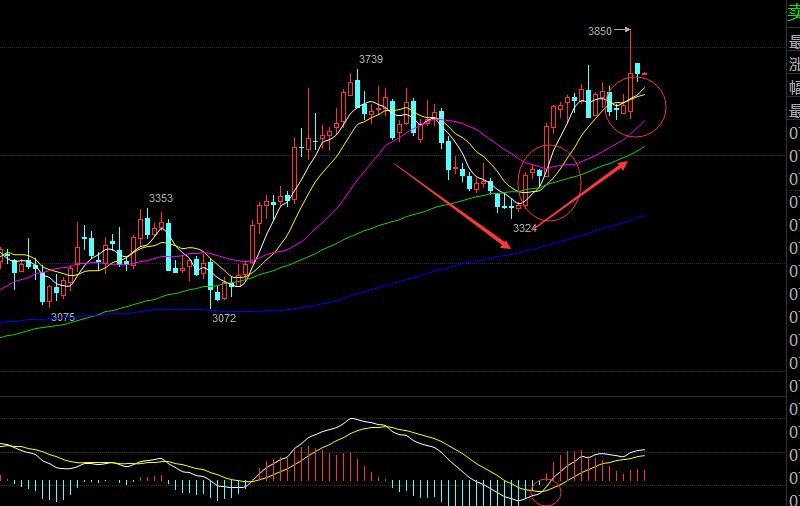Click the 3075 low price label
Viewport: 800px width, 506px height.
point(63,317)
